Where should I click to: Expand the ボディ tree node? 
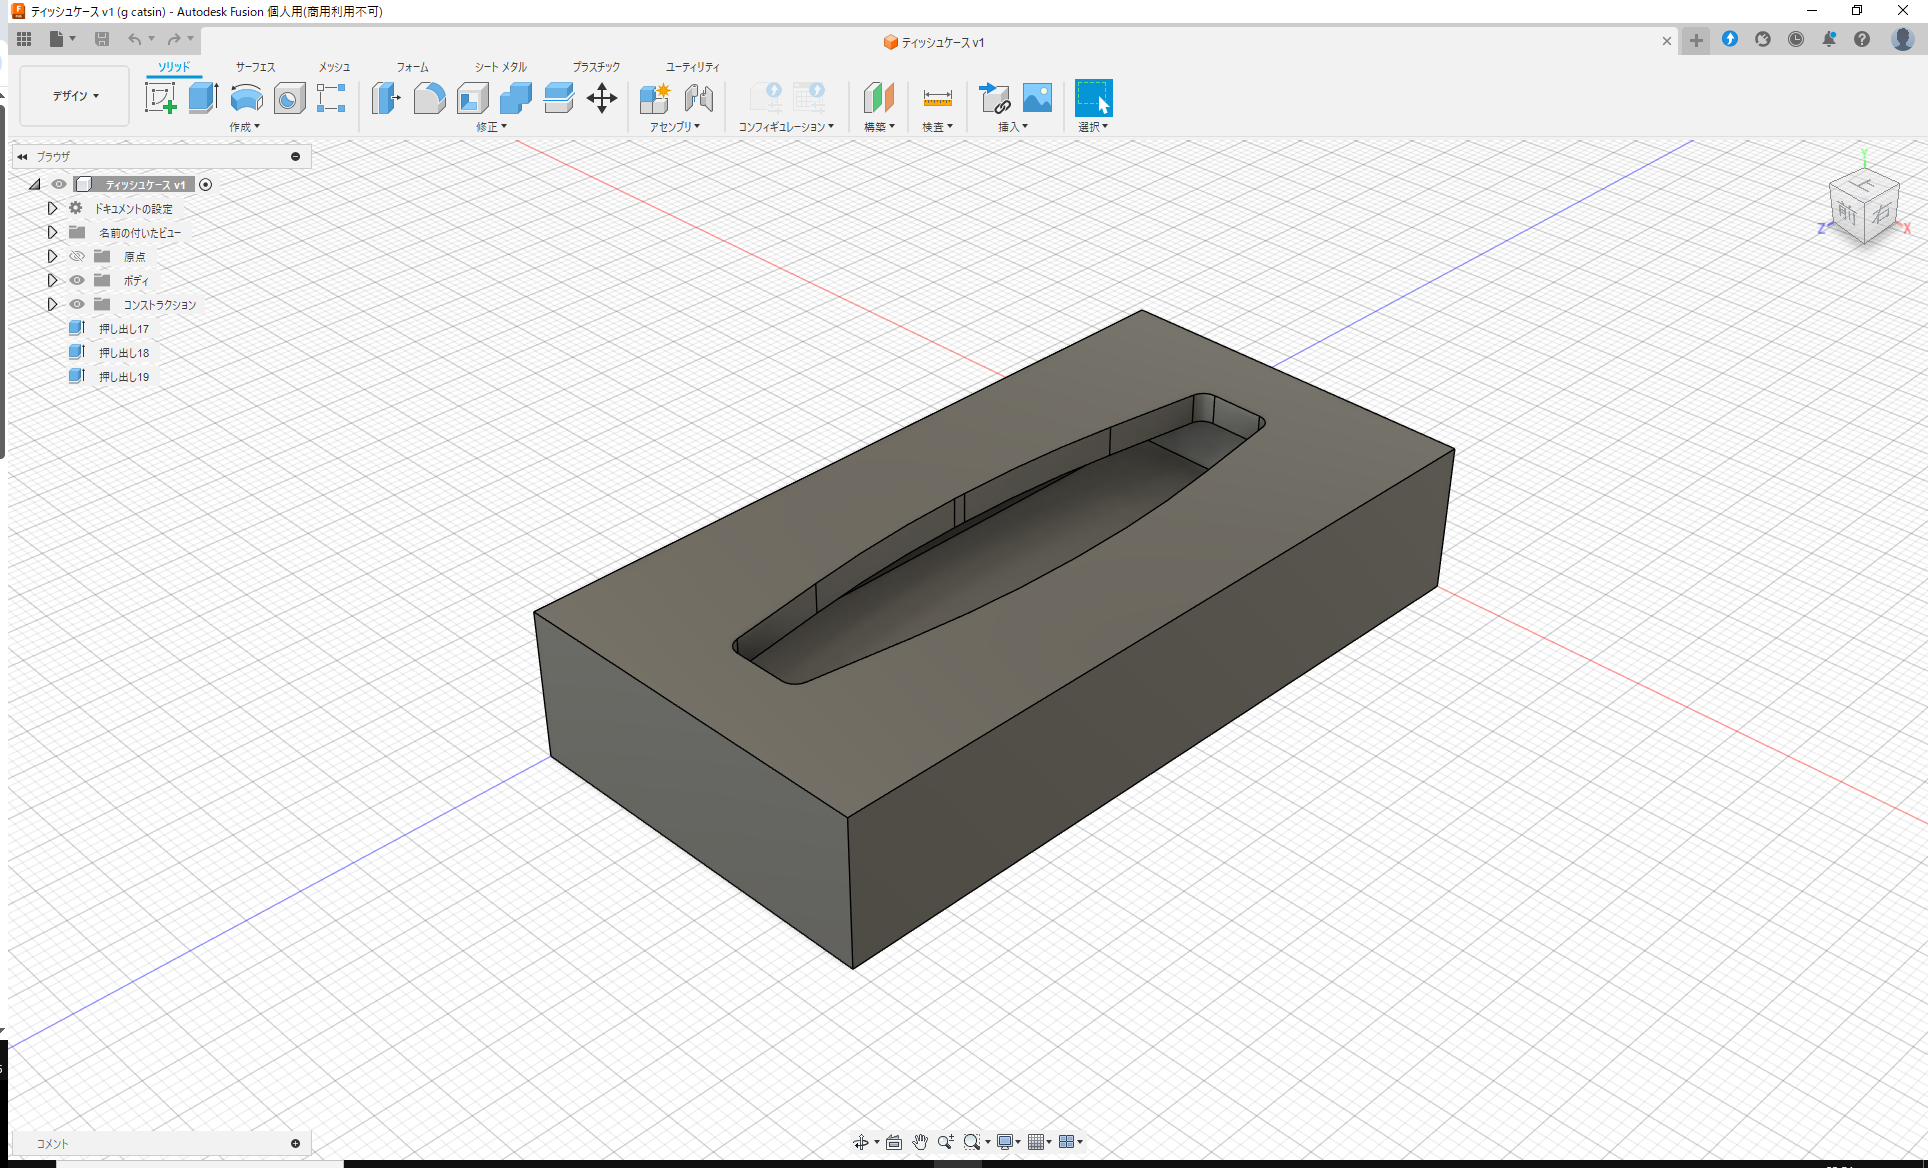(x=52, y=280)
